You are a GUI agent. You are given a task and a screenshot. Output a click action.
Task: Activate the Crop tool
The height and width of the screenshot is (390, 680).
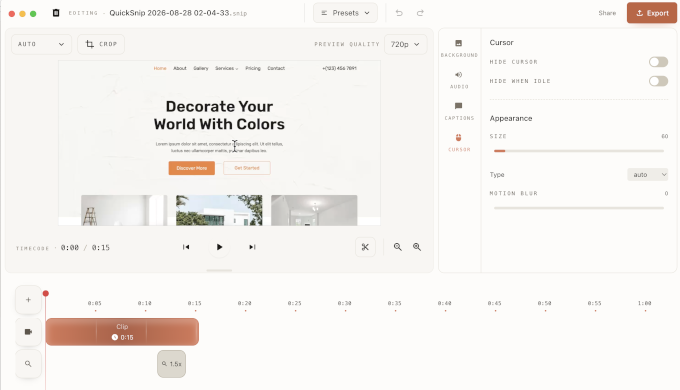pyautogui.click(x=101, y=44)
